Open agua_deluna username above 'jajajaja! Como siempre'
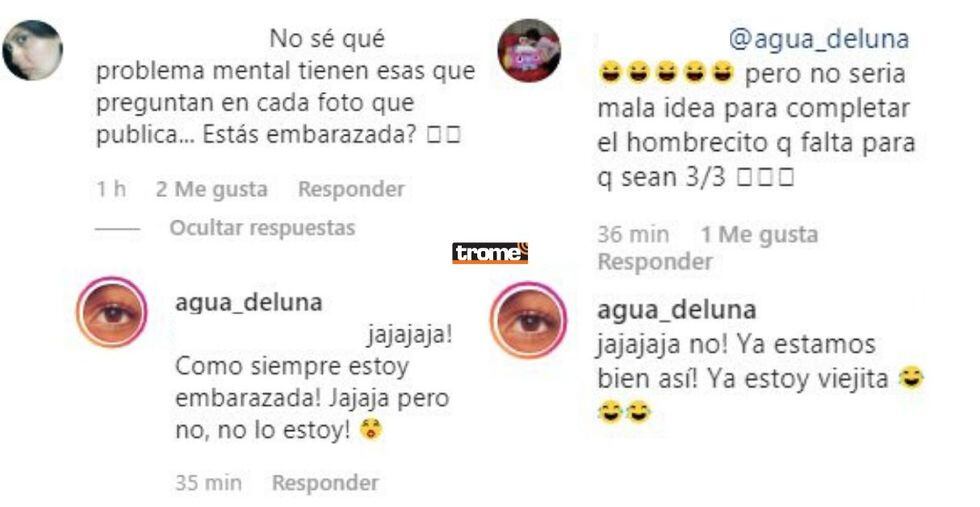This screenshot has width=980, height=507. [x=249, y=303]
